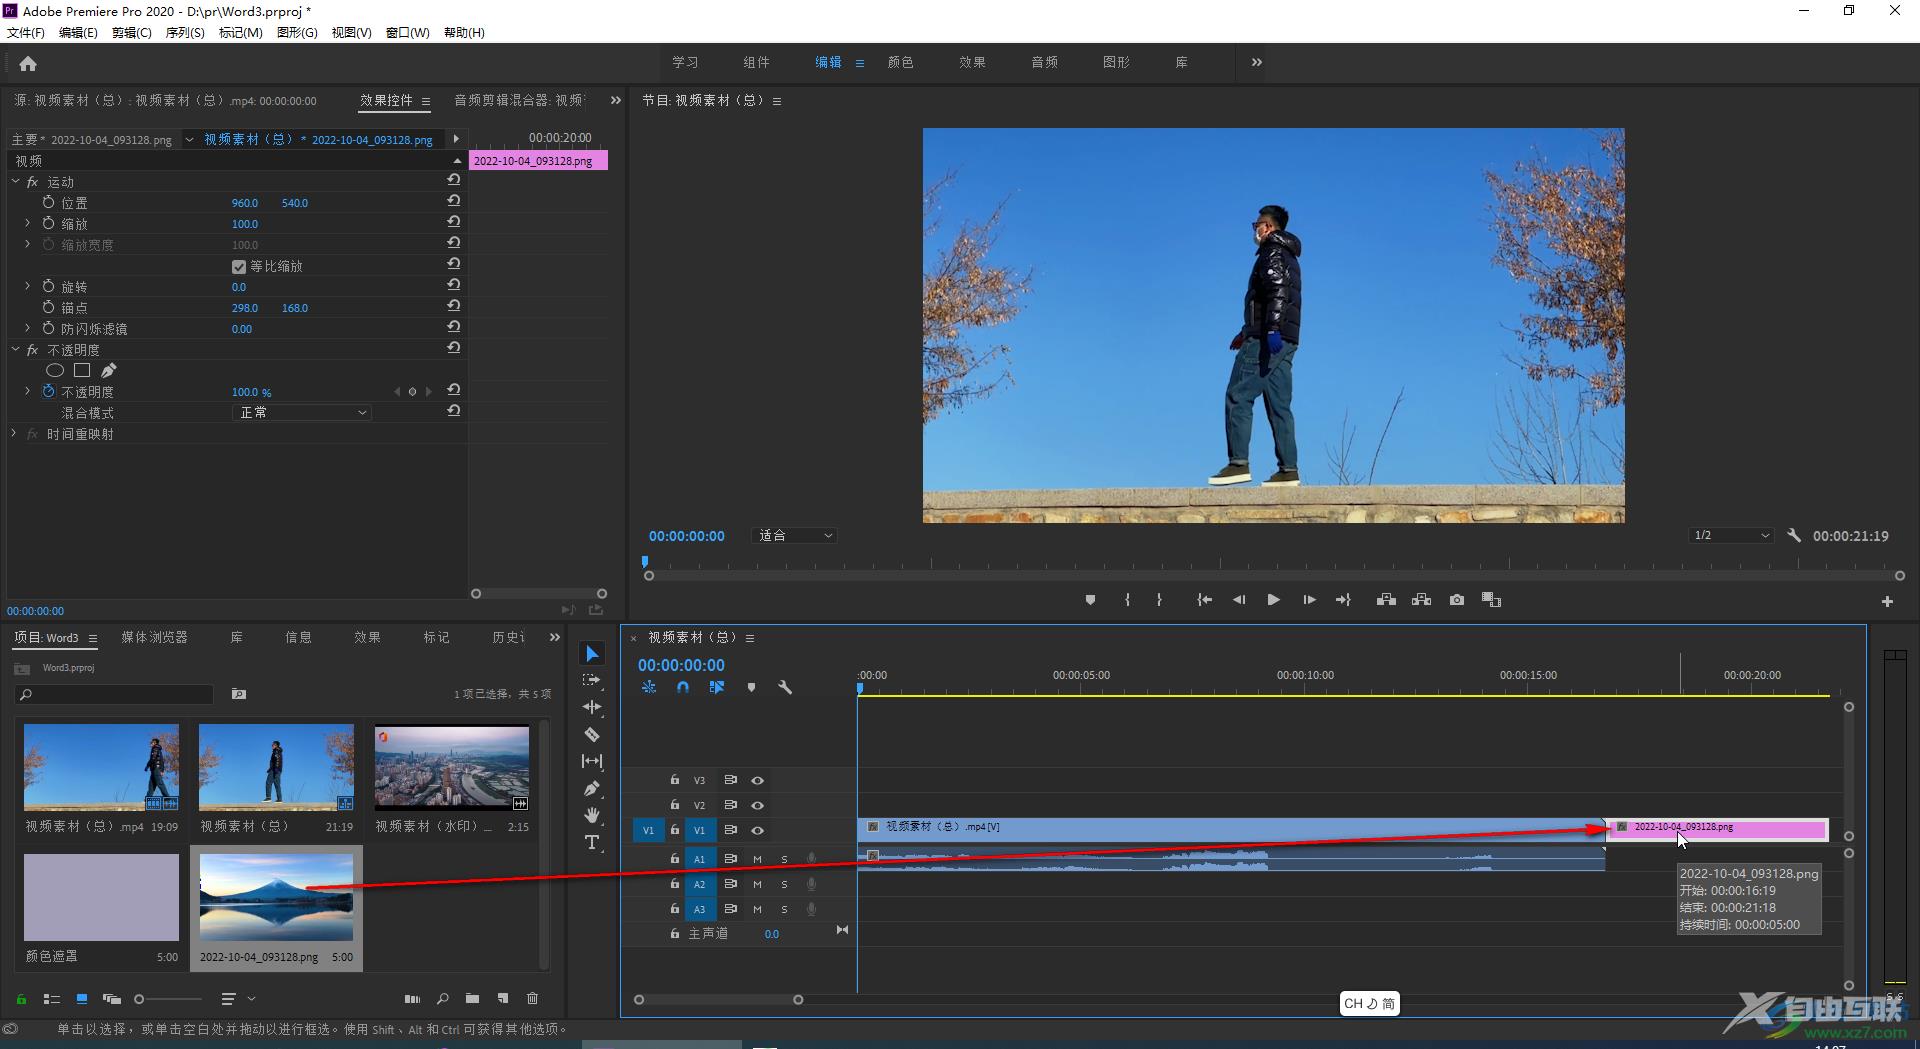Click Export Frame camera icon
The image size is (1920, 1049).
(x=1457, y=600)
